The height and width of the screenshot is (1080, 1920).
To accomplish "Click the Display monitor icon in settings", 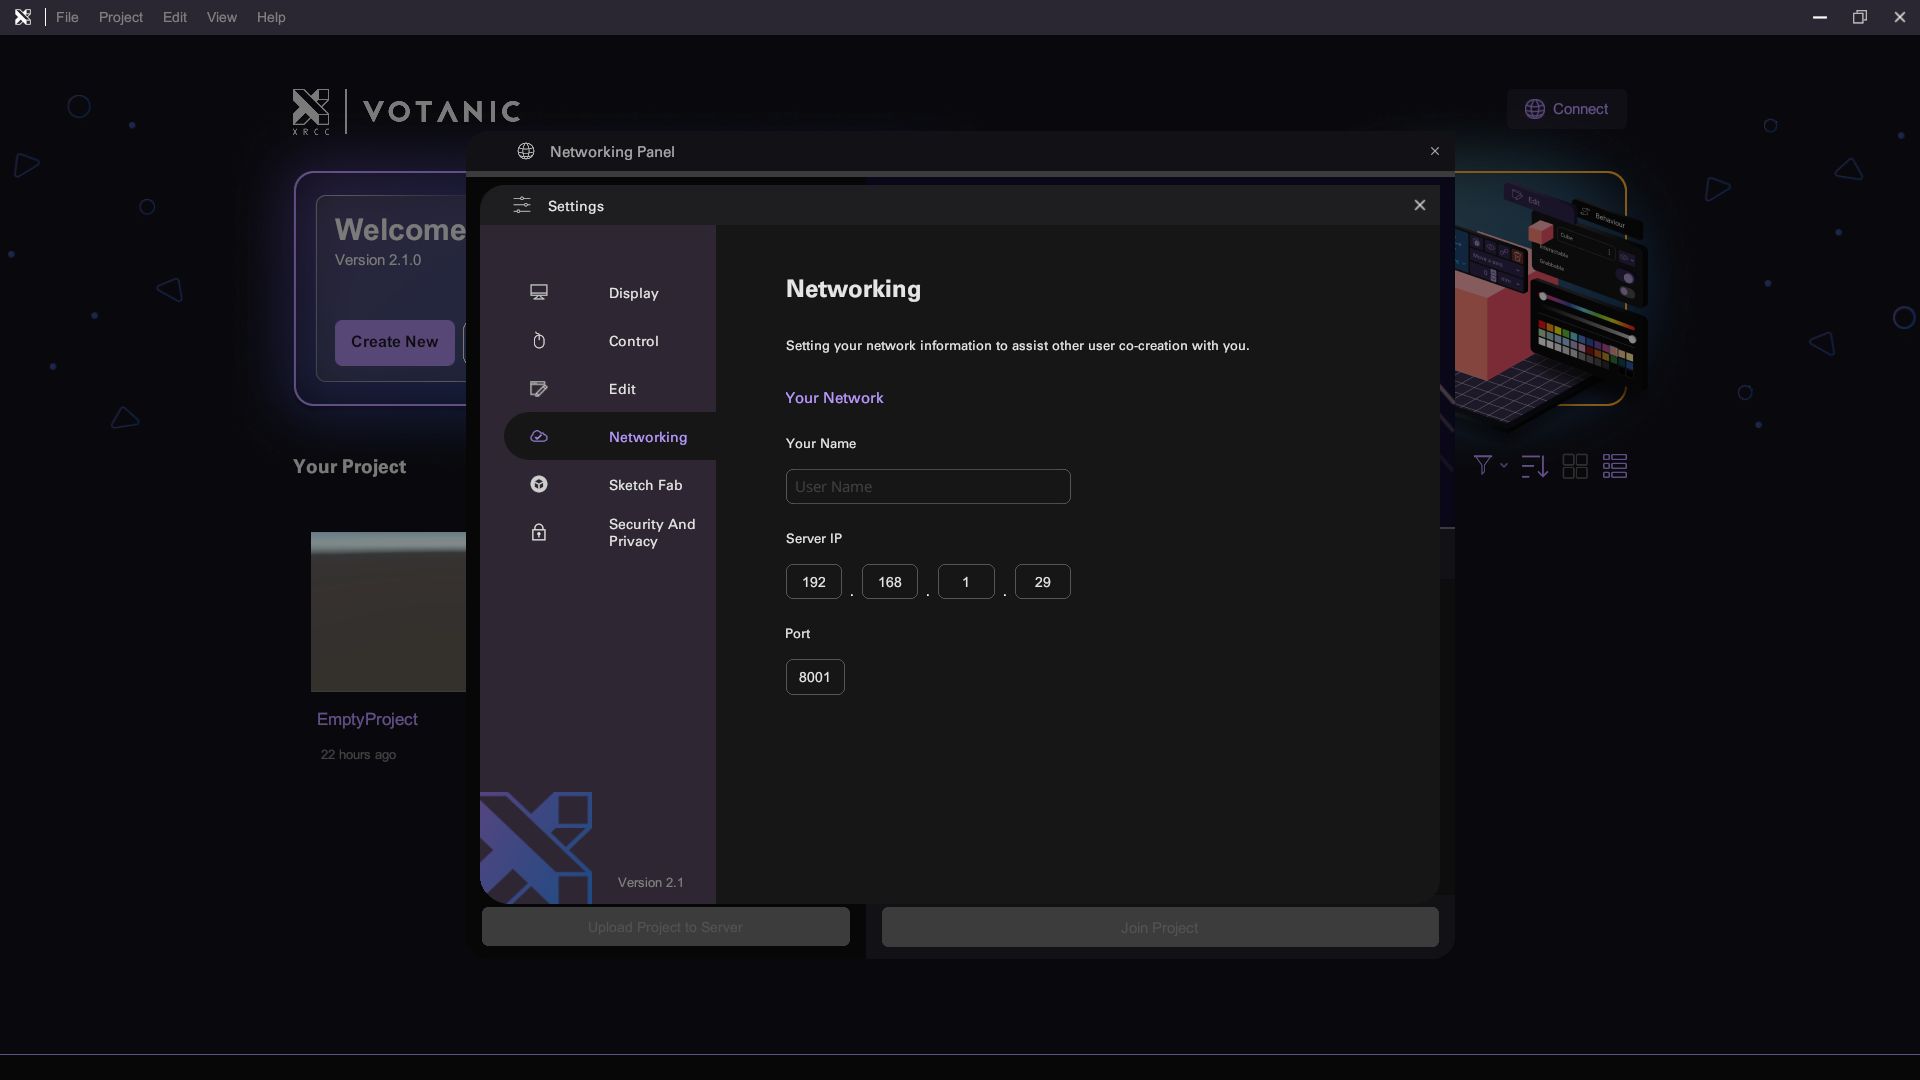I will 538,292.
